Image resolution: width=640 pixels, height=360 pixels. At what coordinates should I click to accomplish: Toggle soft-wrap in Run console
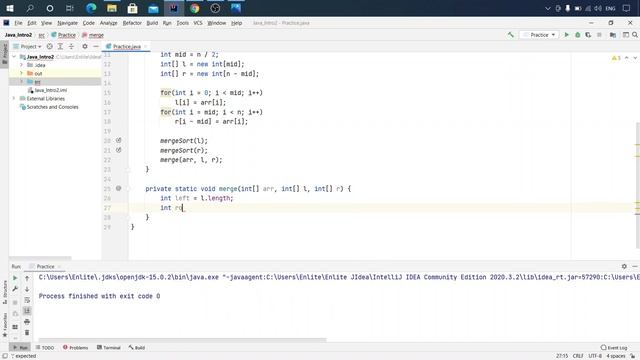point(27,300)
